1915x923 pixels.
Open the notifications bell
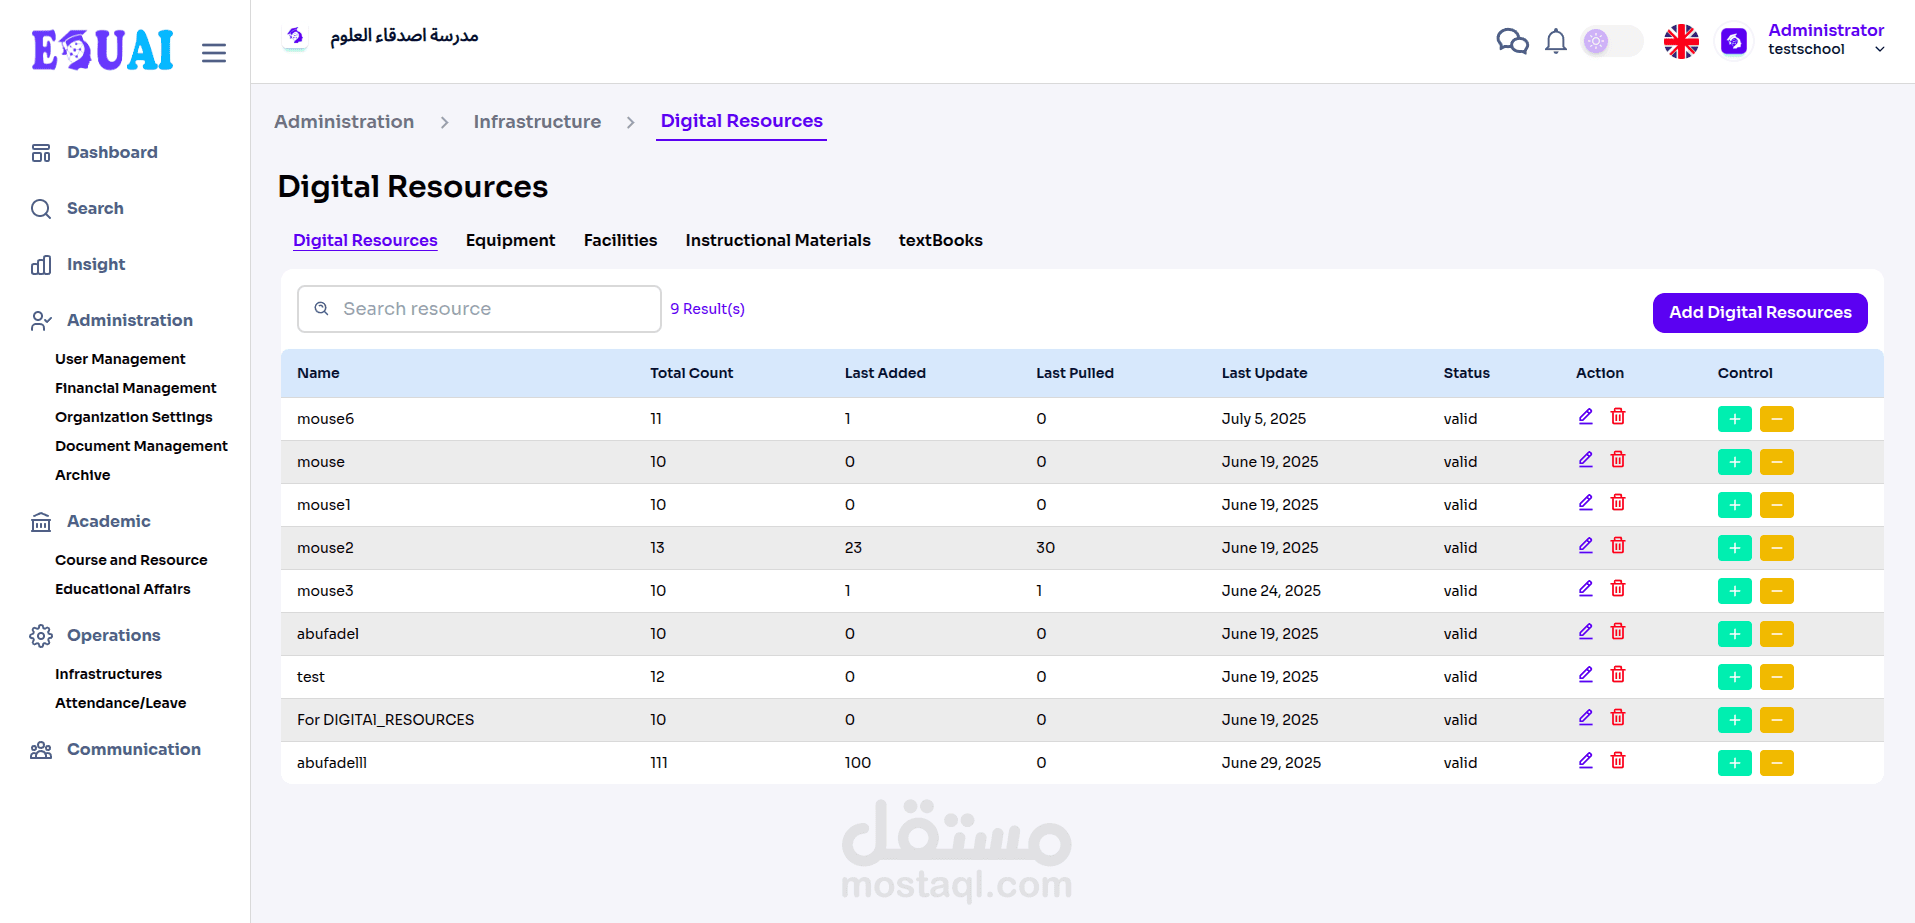(x=1555, y=41)
